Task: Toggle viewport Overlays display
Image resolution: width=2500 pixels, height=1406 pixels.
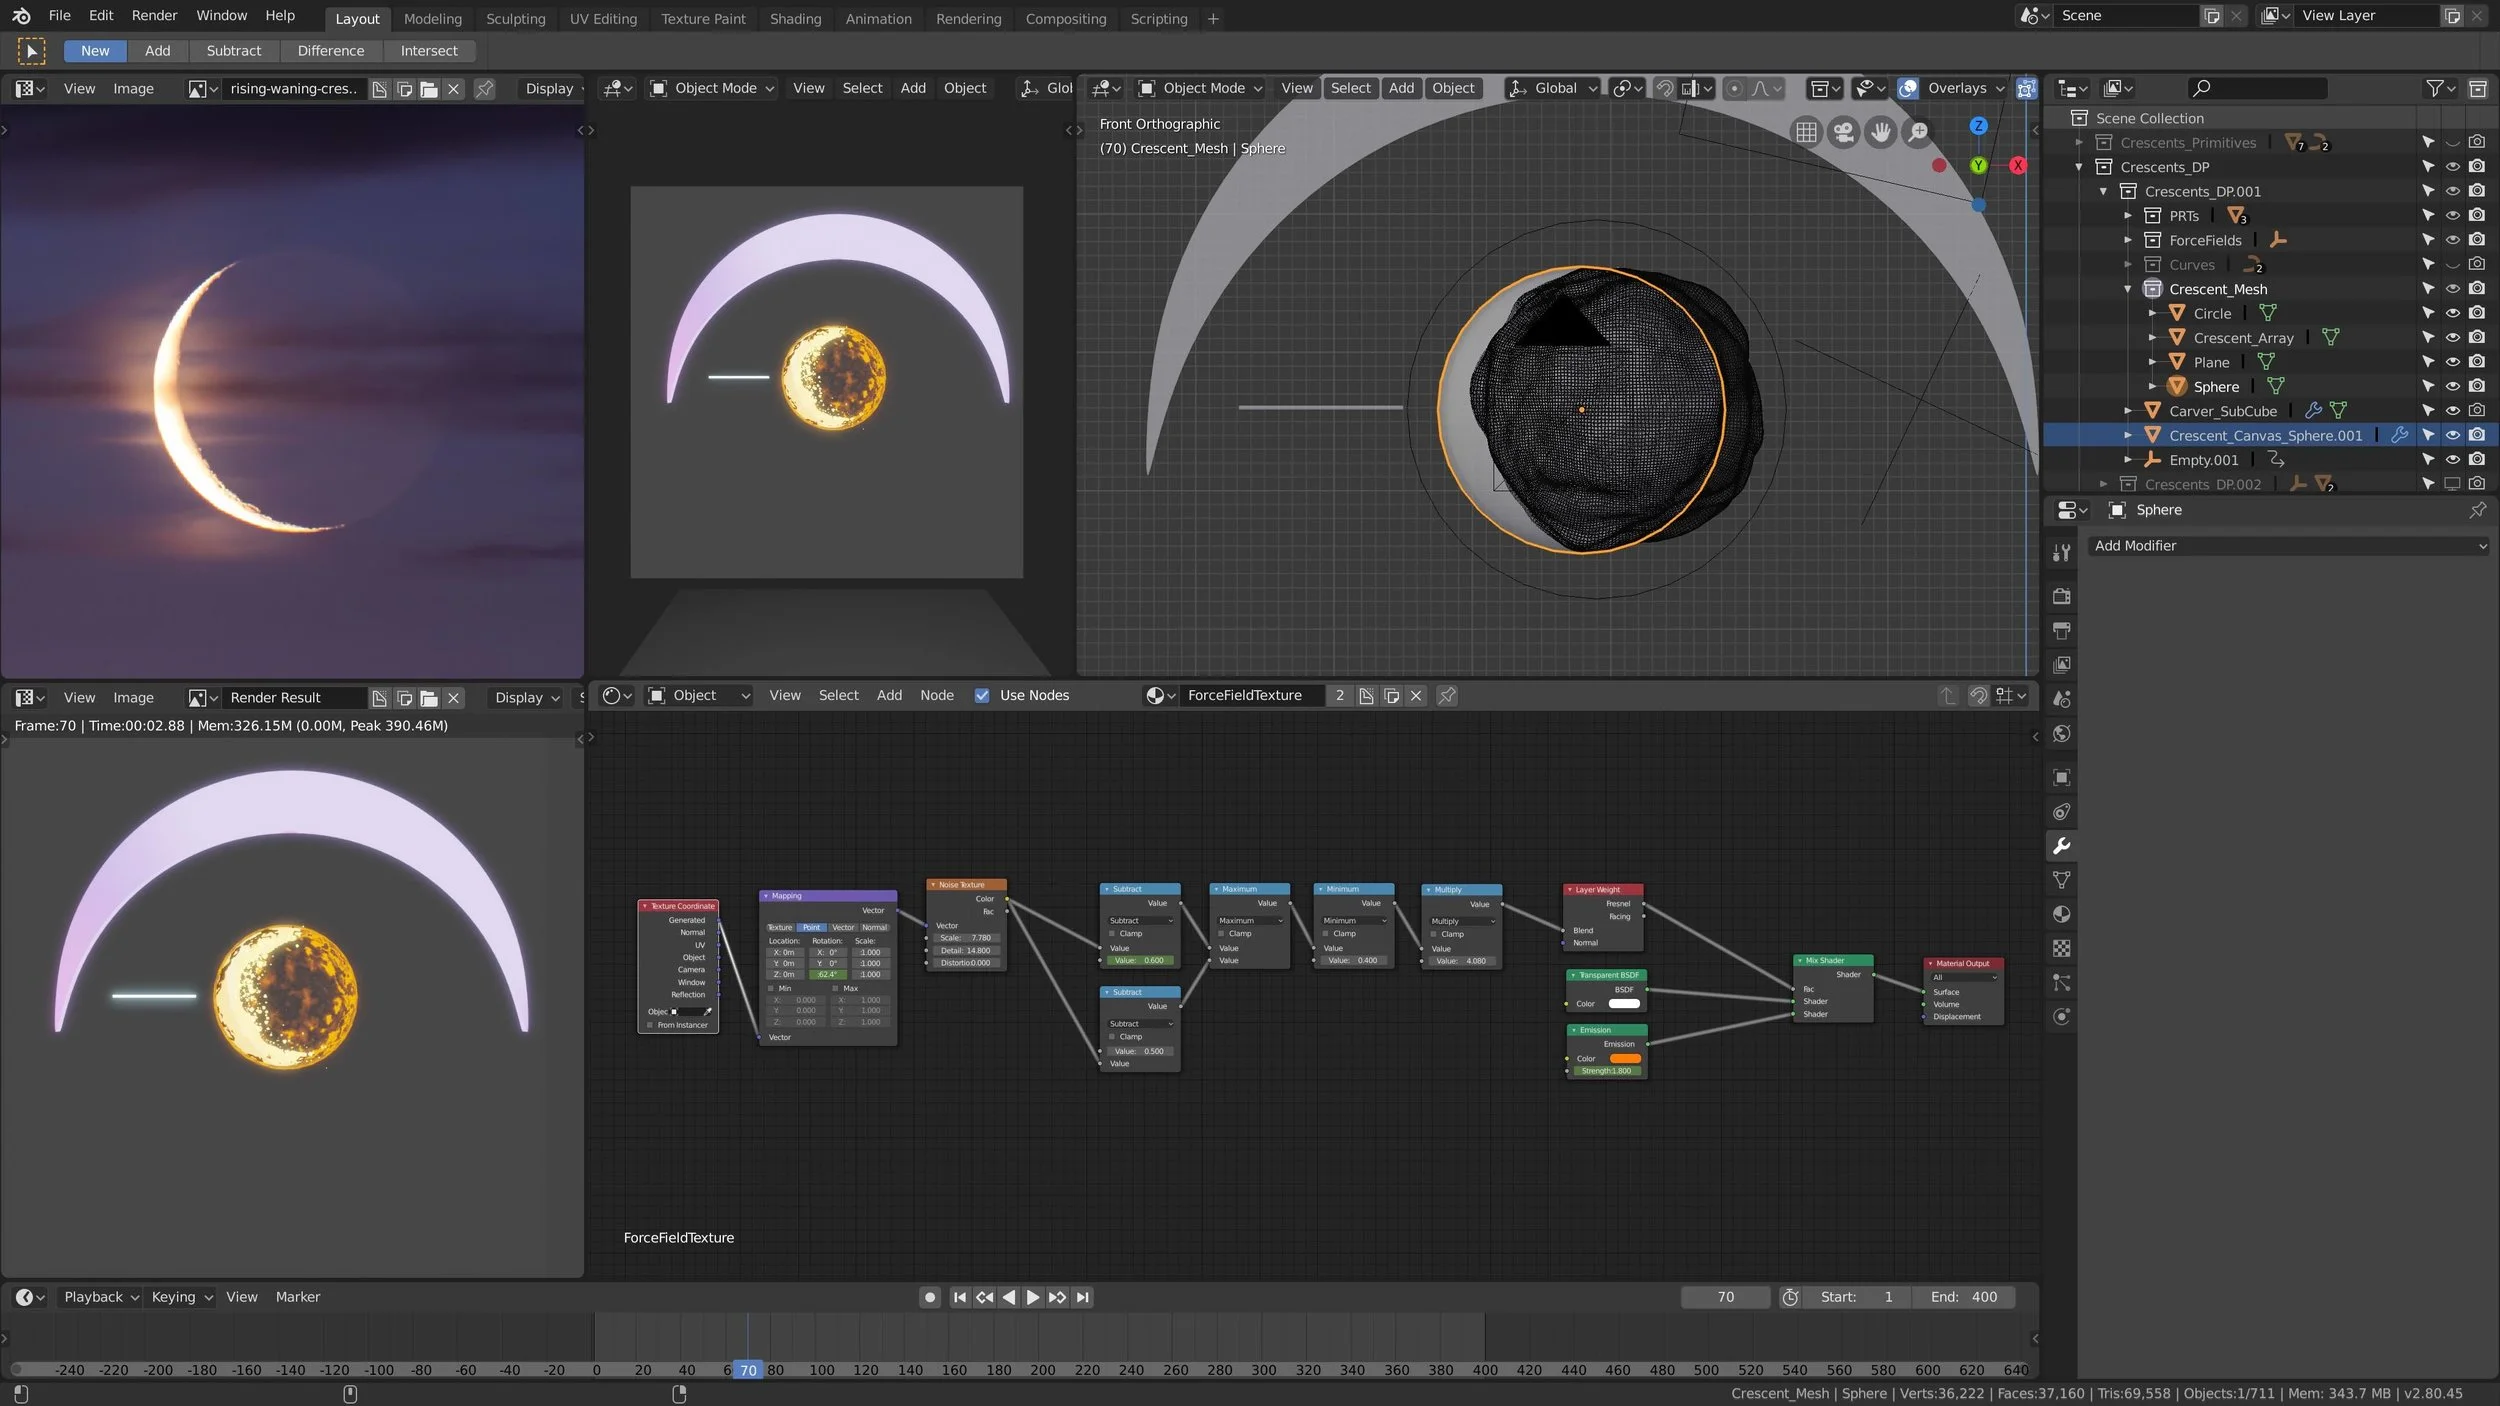Action: (x=1908, y=89)
